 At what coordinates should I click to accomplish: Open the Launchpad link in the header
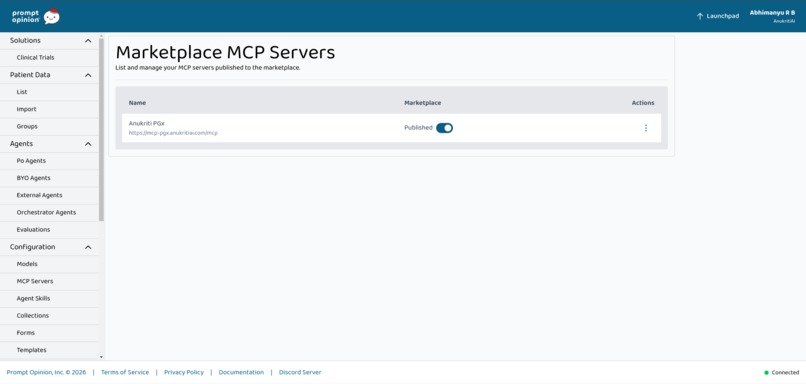coord(718,16)
